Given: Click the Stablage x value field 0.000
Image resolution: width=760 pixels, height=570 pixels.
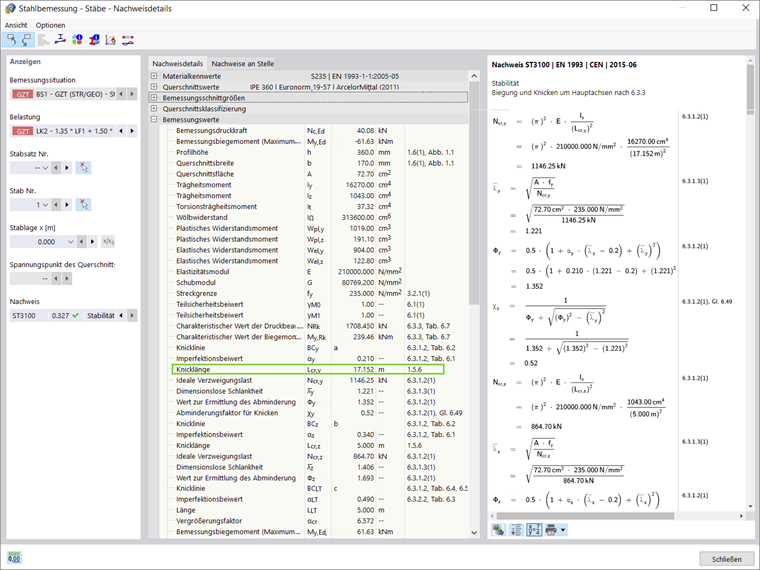Looking at the screenshot, I should pos(38,241).
